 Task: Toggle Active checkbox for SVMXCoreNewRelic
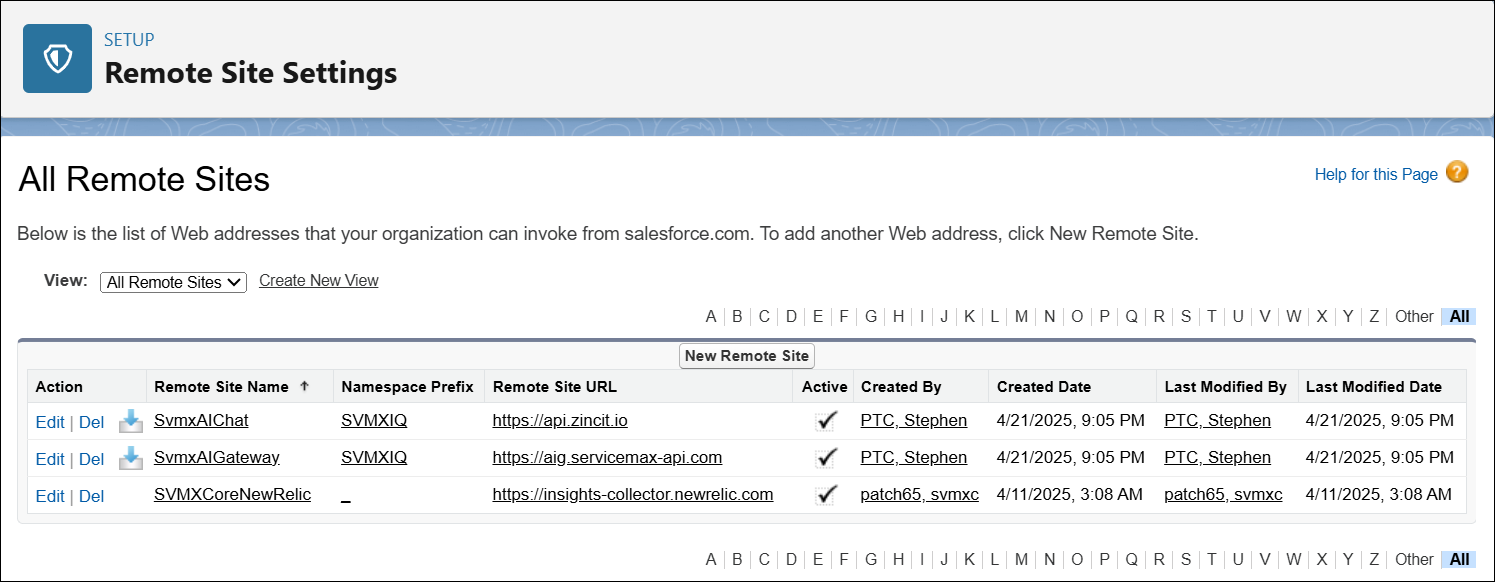[826, 495]
